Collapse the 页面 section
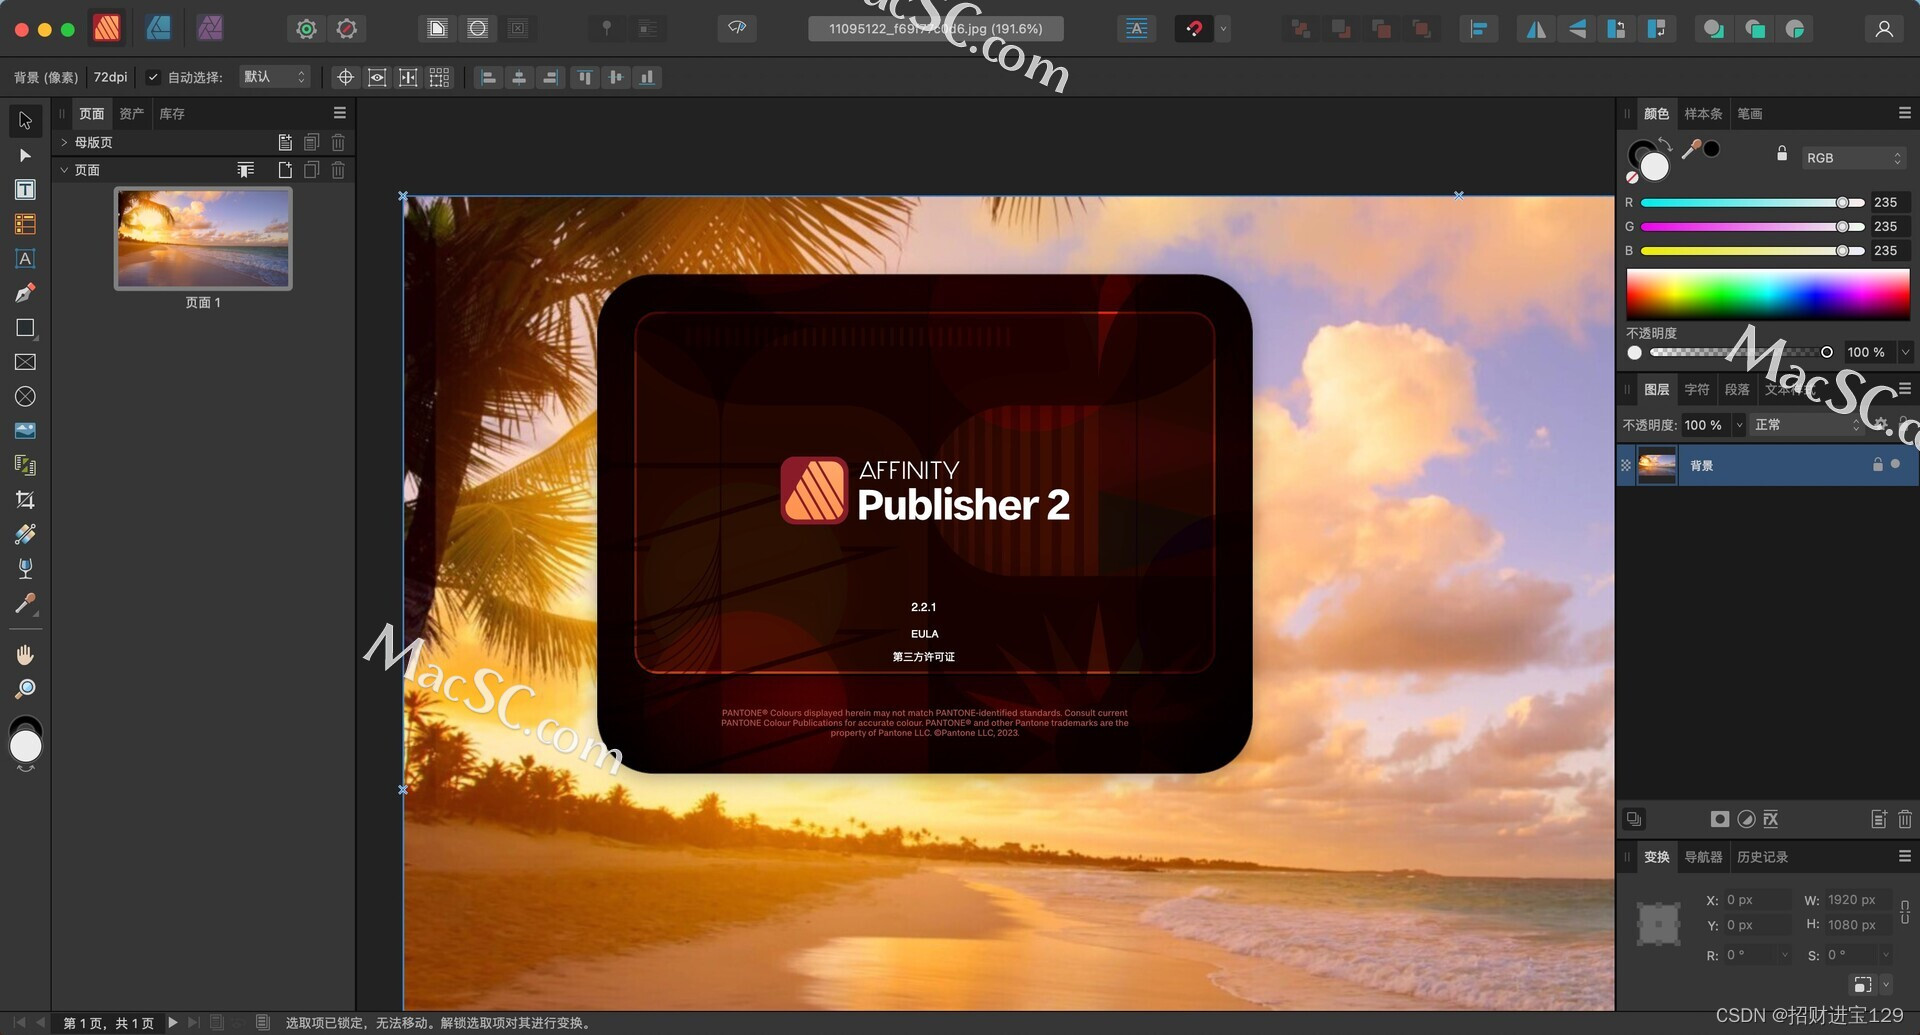Viewport: 1920px width, 1035px height. coord(64,170)
